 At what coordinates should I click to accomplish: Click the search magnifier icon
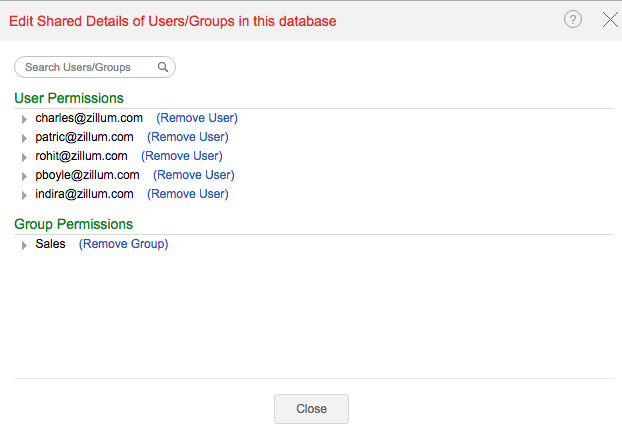(163, 67)
